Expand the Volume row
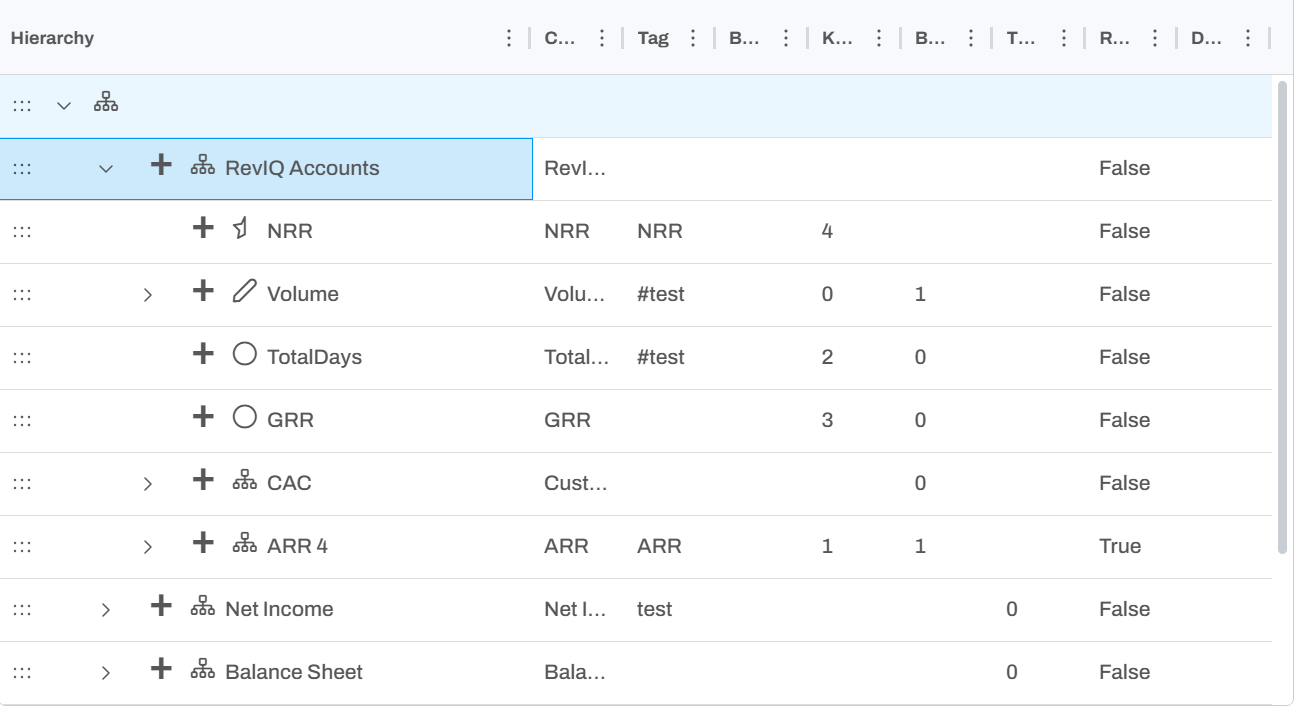Screen dimensions: 1297x724 [x=148, y=295]
